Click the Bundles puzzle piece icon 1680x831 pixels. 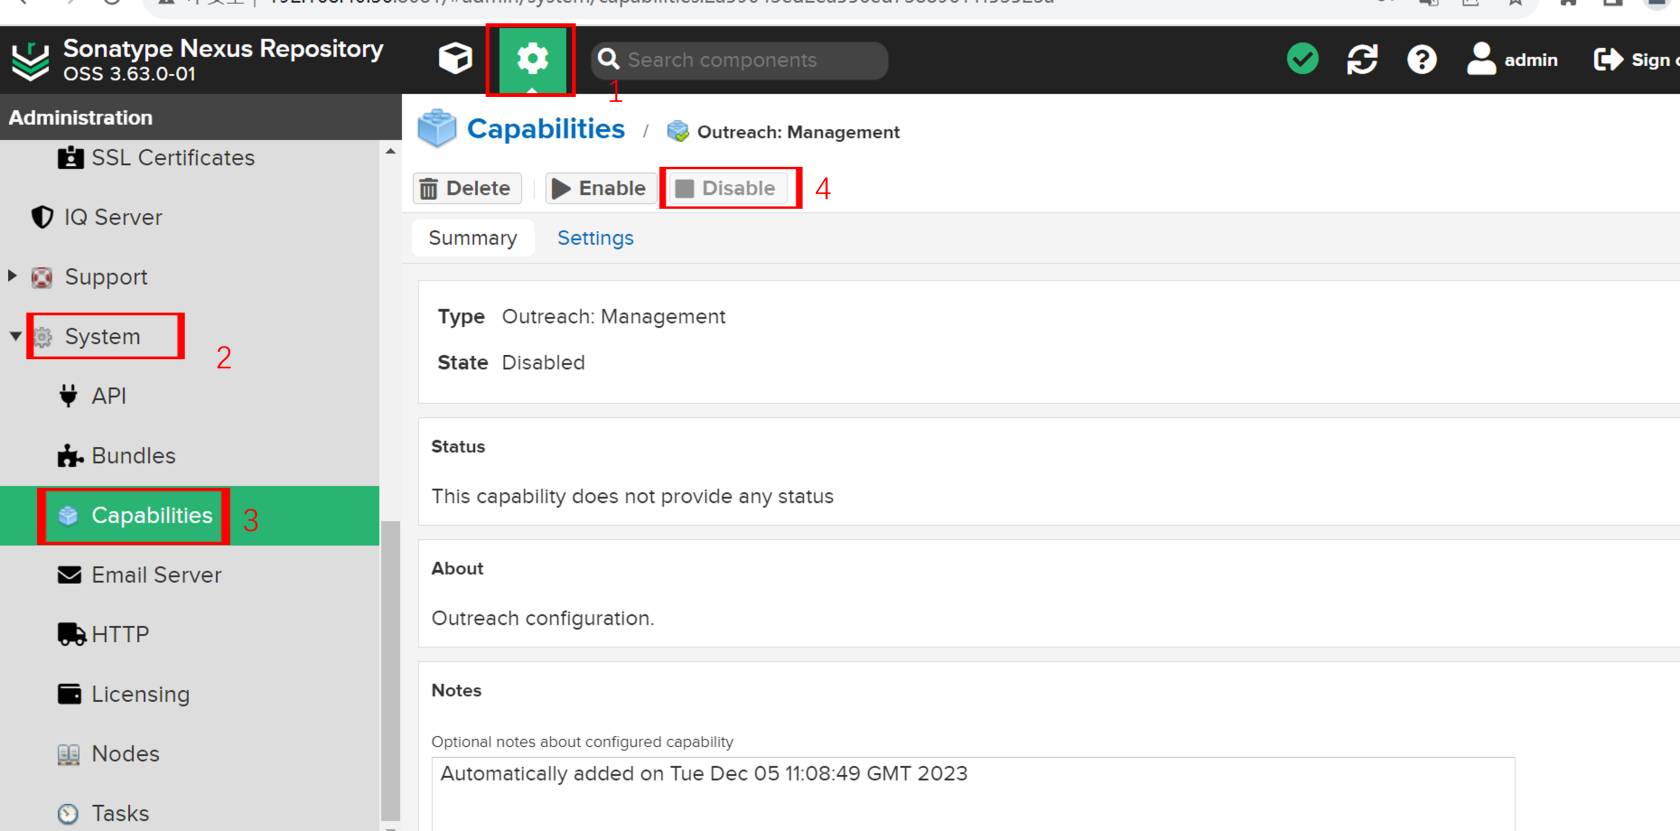pyautogui.click(x=70, y=456)
